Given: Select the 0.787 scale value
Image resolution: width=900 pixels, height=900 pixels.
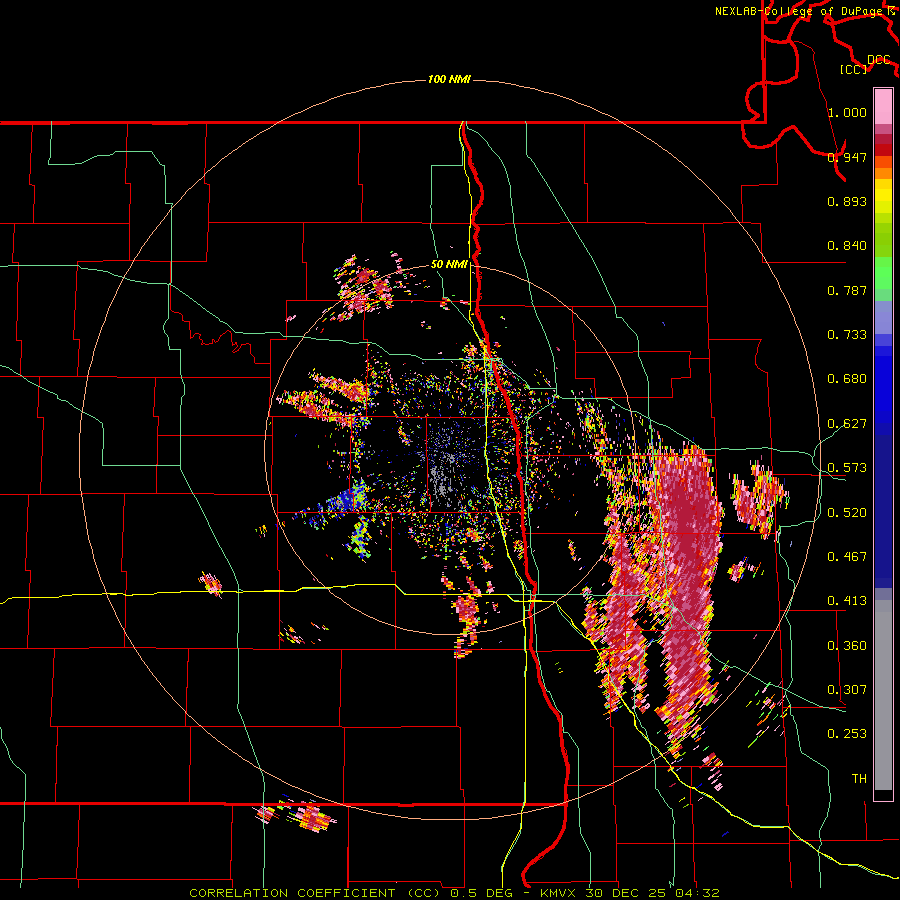Looking at the screenshot, I should 847,290.
